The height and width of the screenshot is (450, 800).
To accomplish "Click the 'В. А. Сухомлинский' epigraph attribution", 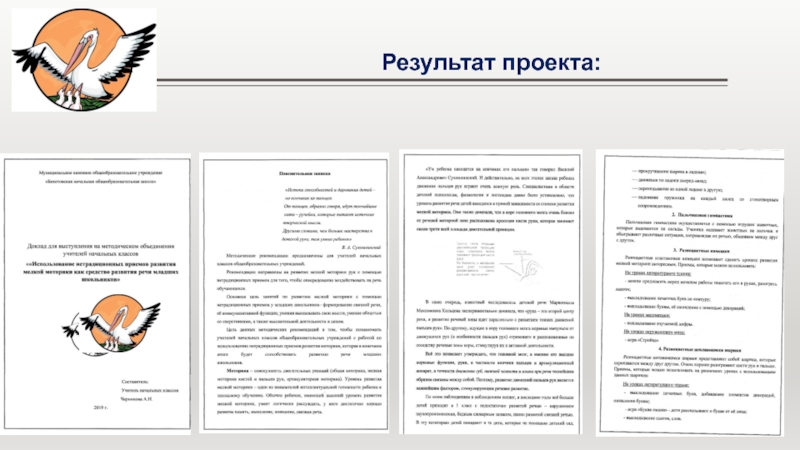I will click(x=361, y=247).
